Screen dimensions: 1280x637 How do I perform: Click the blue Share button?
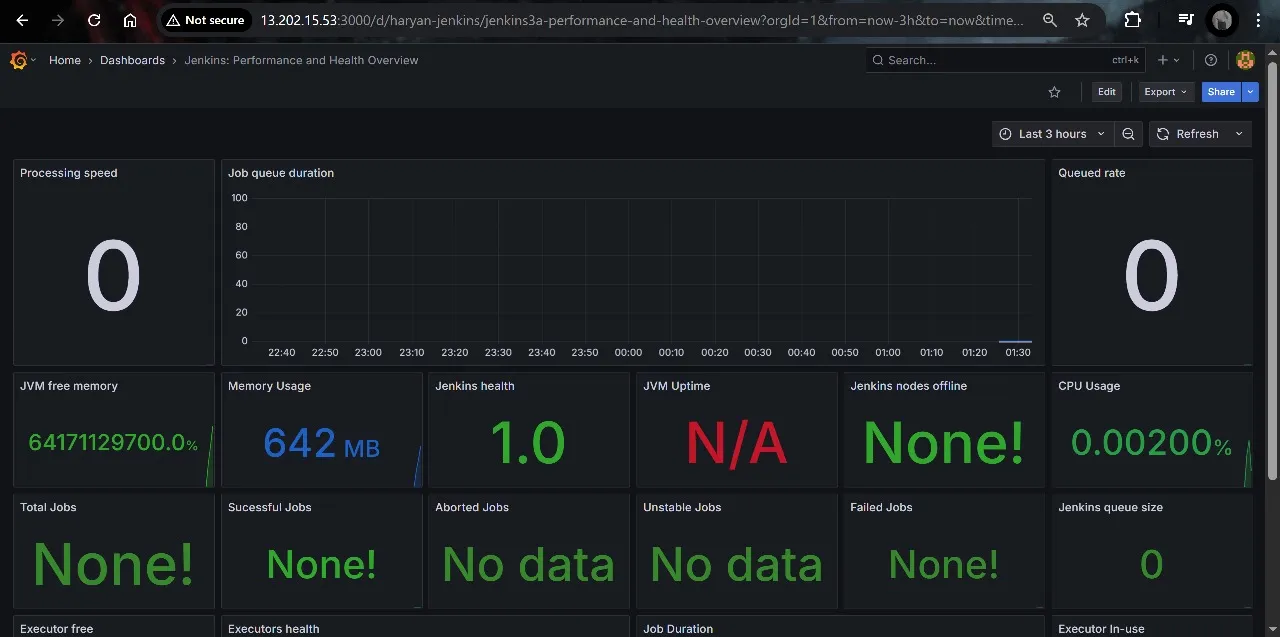tap(1221, 92)
